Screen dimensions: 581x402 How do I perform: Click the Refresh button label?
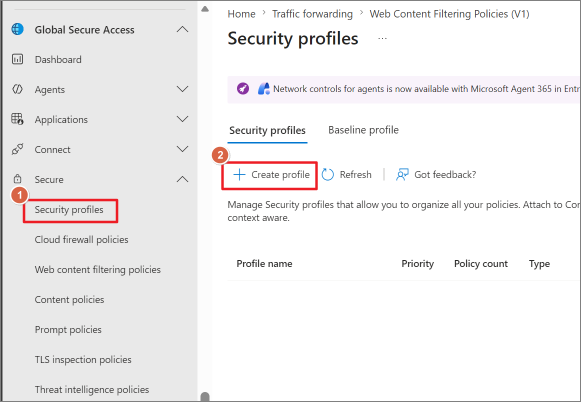click(x=355, y=175)
